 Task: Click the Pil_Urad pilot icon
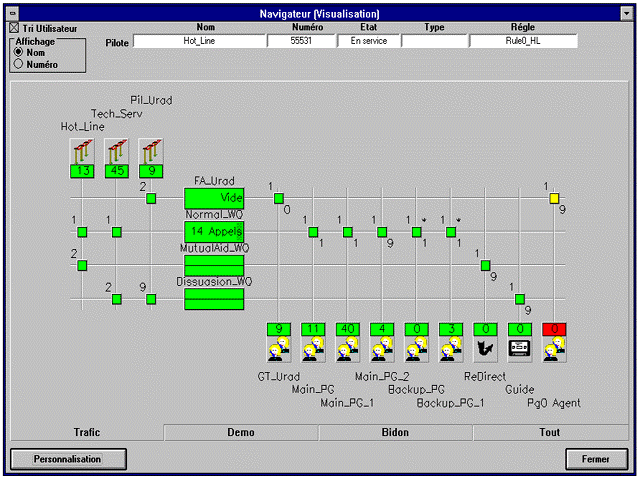point(151,151)
